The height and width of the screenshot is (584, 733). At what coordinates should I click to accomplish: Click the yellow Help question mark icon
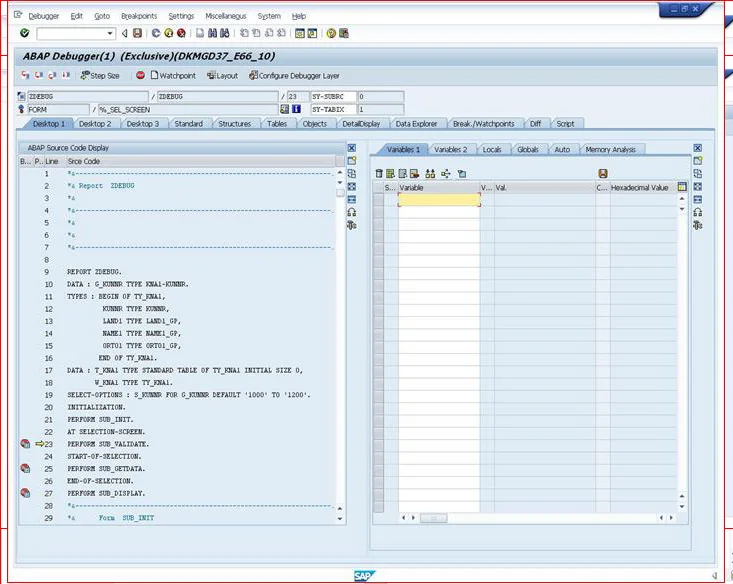[x=331, y=33]
